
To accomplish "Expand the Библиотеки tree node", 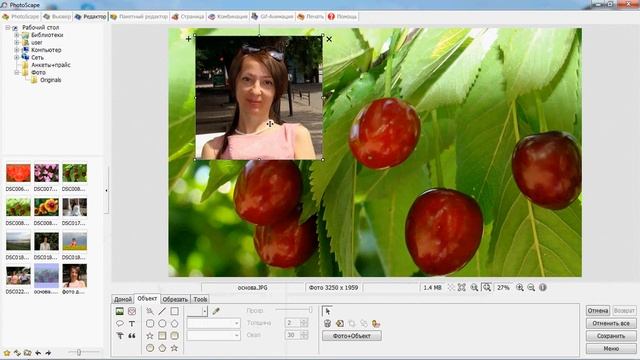I will (x=17, y=35).
